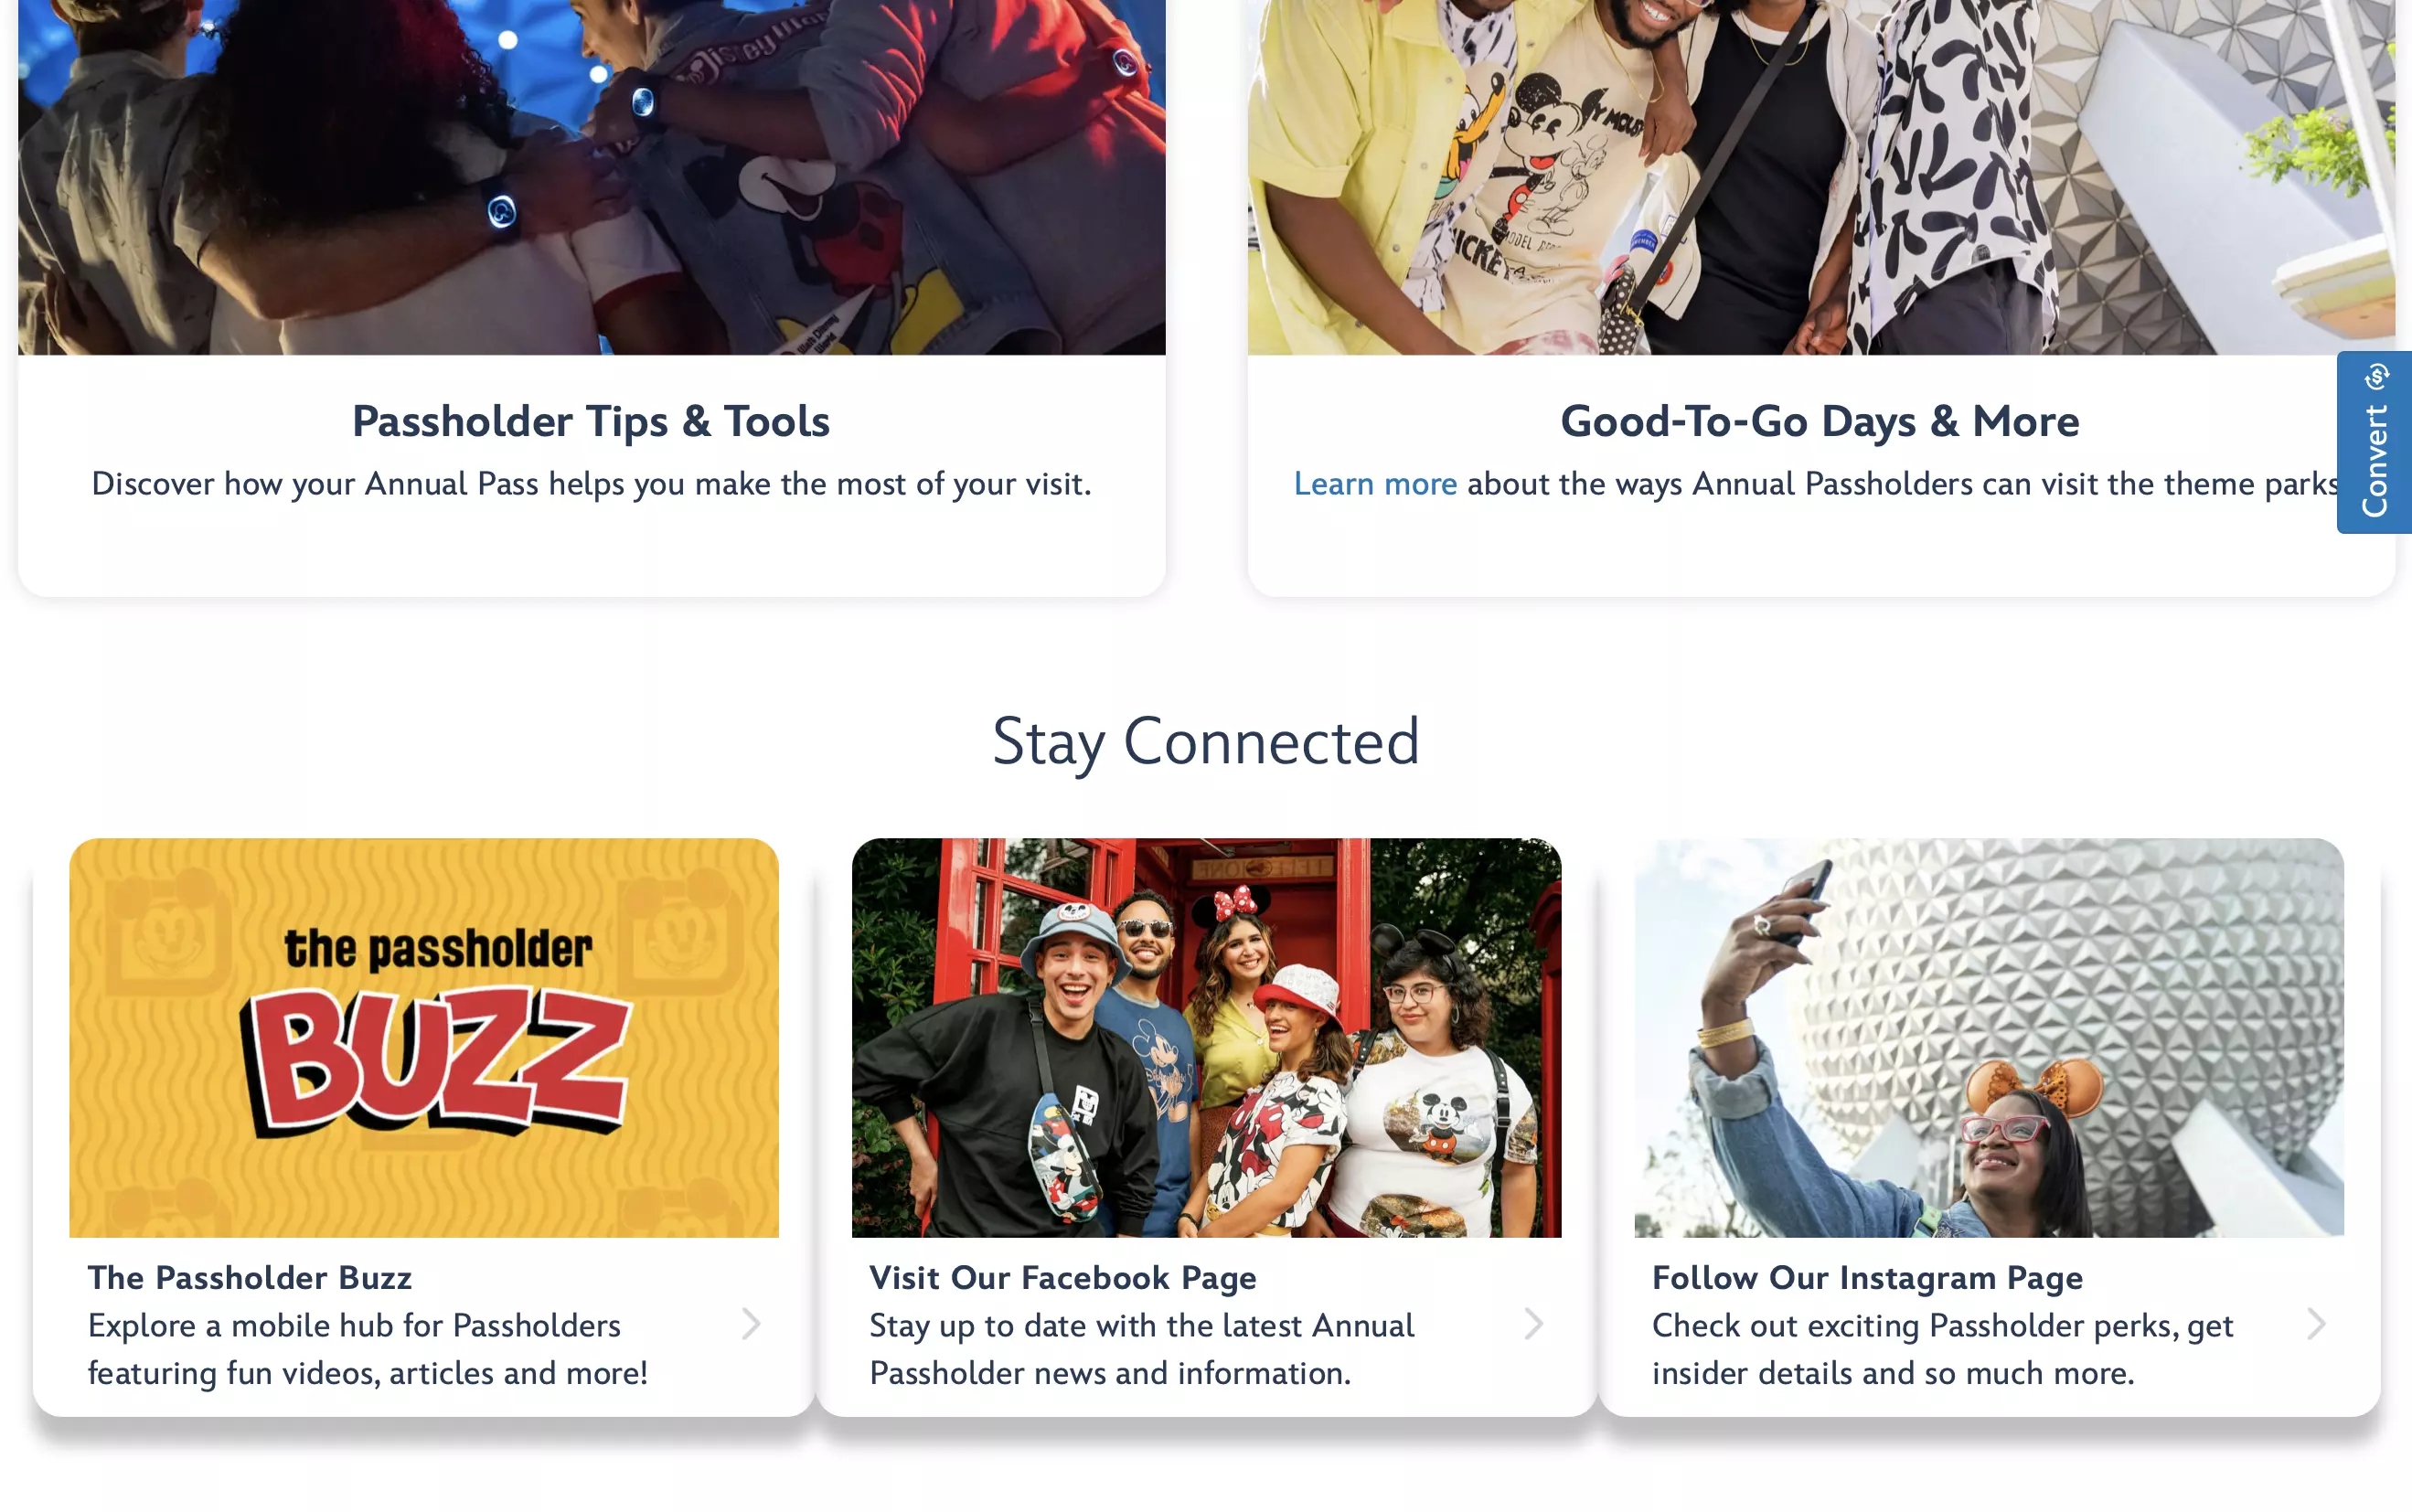Click the Facebook group photo thumbnail
Screen dimensions: 2412x1512
click(x=1206, y=1037)
